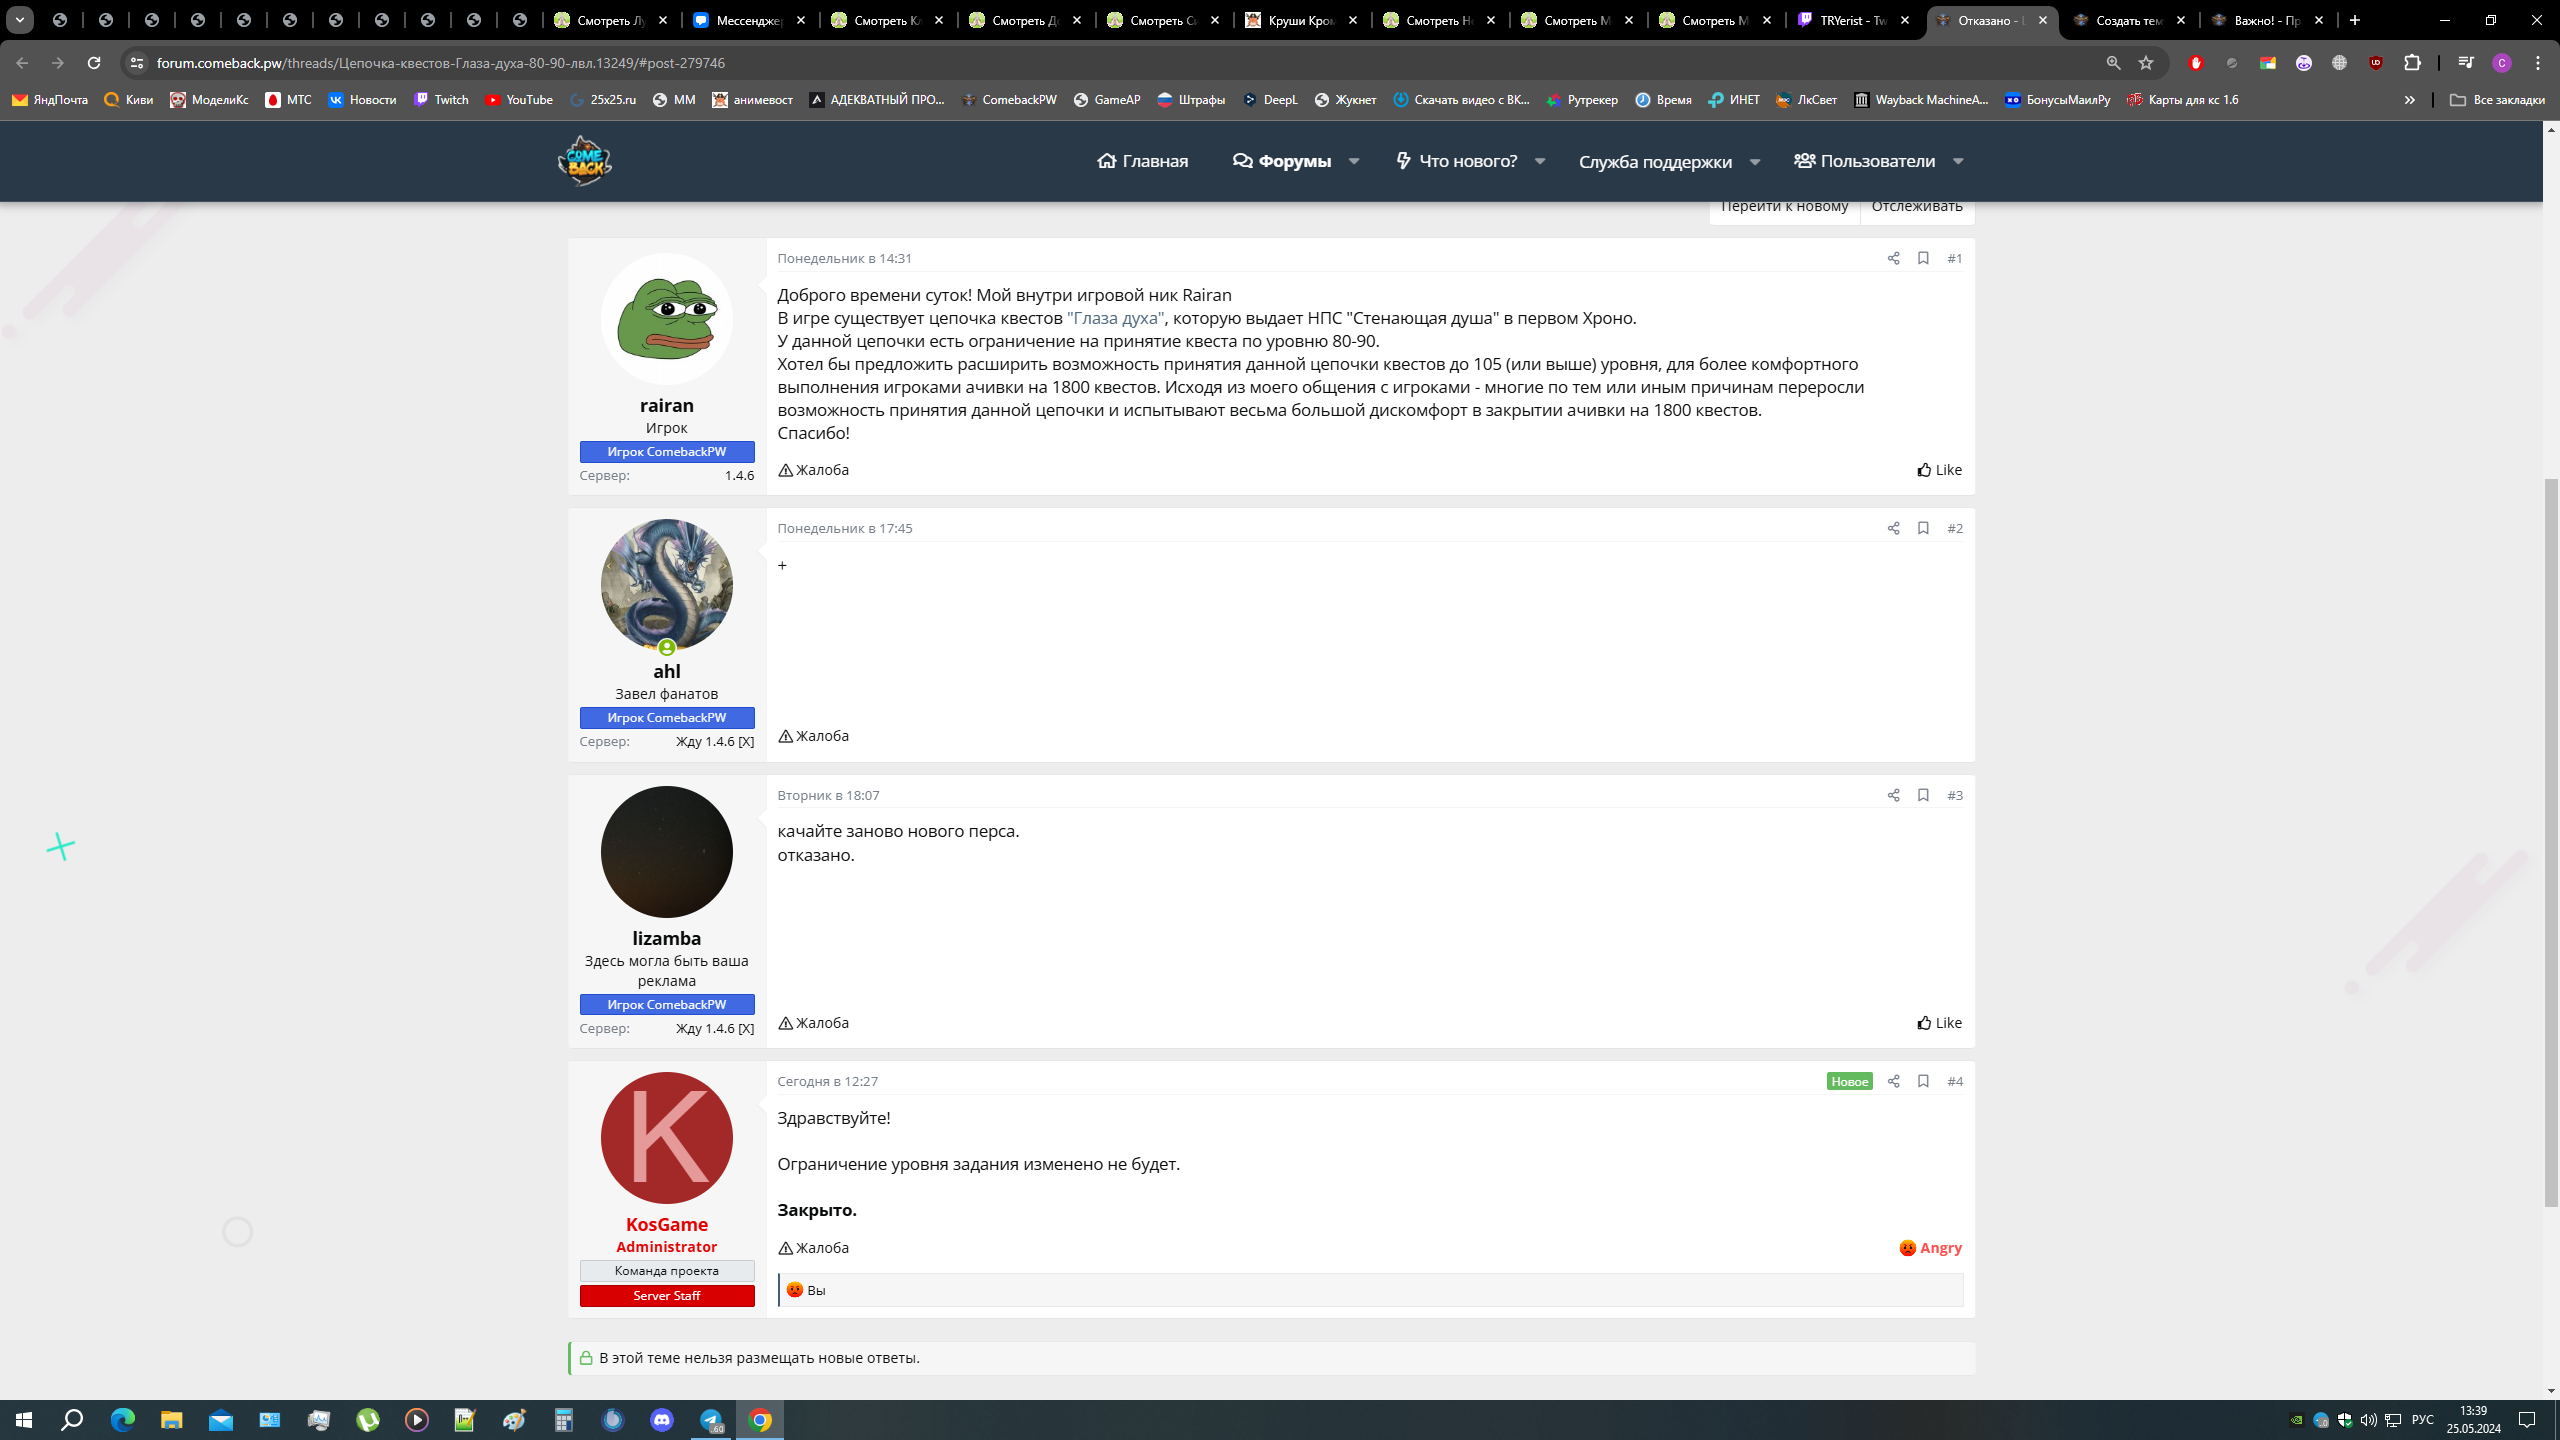
Task: Share post #3 by lizamba
Action: [1893, 795]
